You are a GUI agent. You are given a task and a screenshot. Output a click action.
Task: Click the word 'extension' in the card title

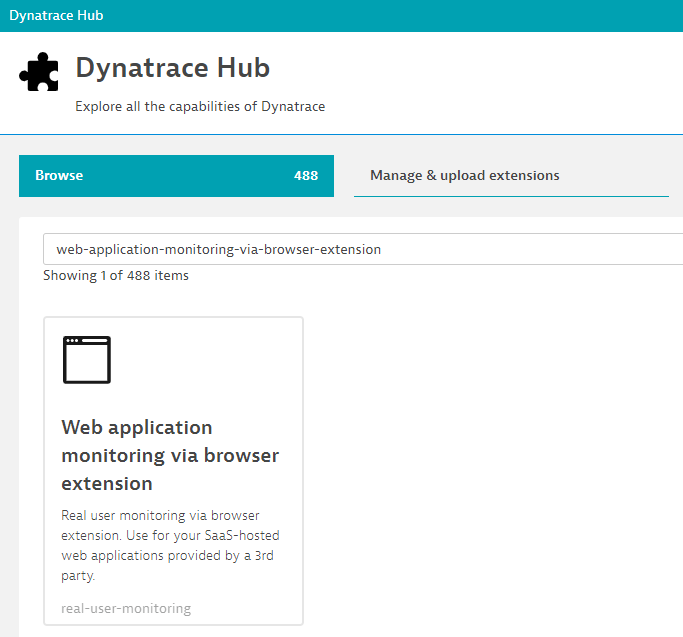click(x=107, y=484)
